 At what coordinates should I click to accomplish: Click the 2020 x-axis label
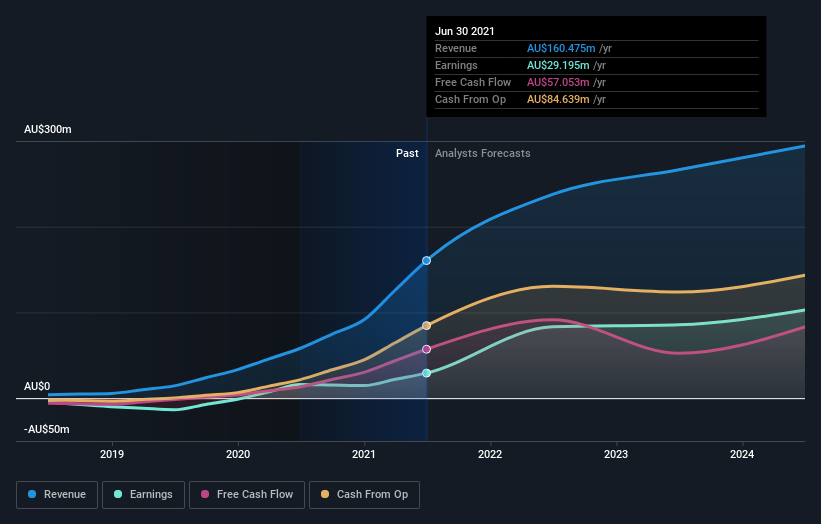[238, 454]
